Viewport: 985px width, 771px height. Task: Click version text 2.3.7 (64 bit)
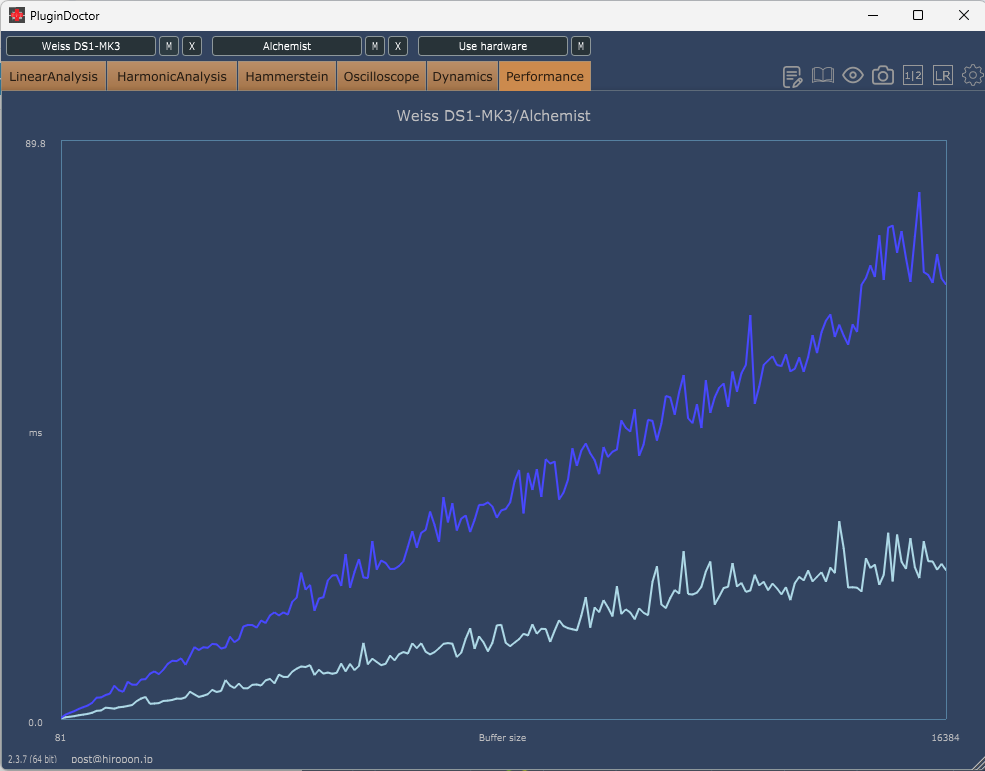pyautogui.click(x=32, y=759)
